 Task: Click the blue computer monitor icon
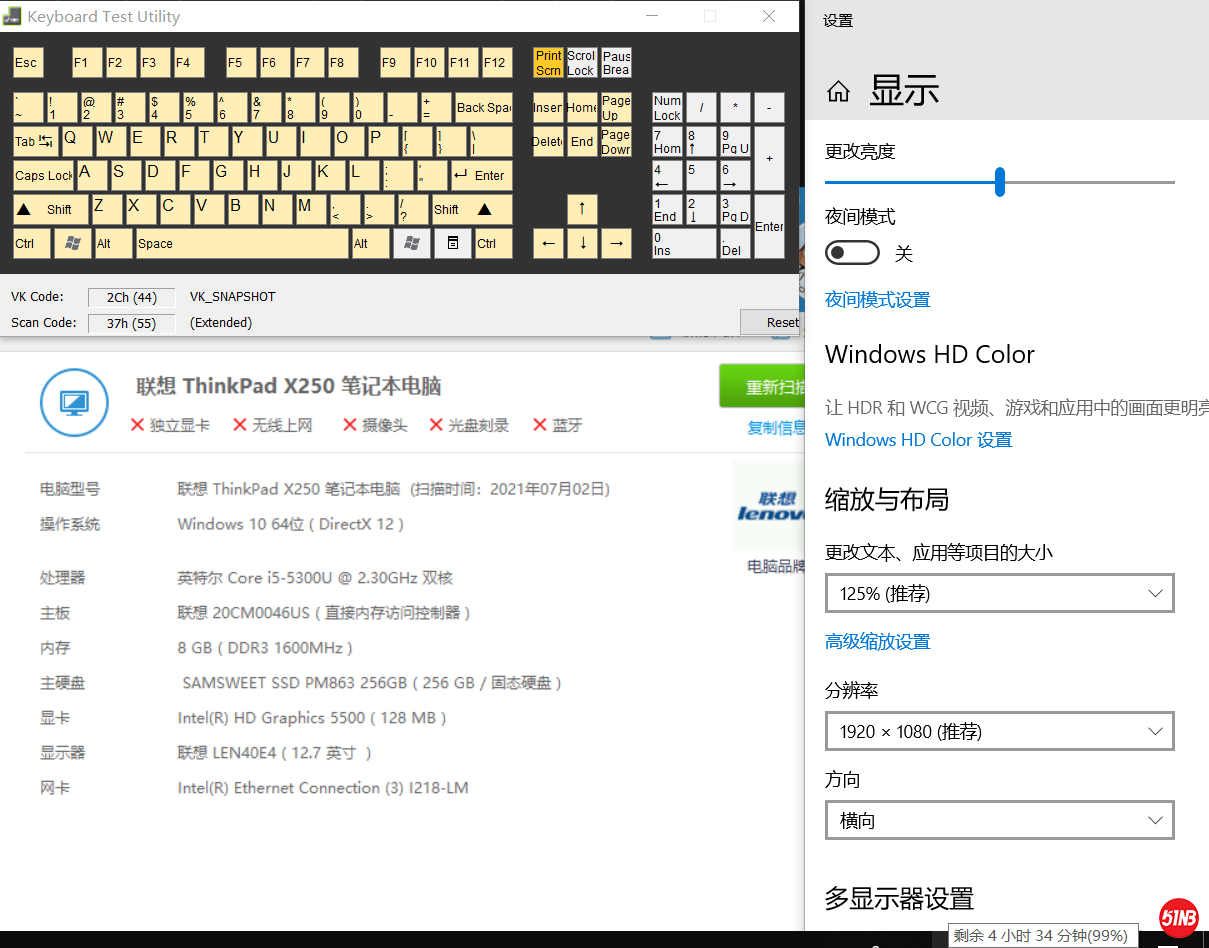coord(74,403)
